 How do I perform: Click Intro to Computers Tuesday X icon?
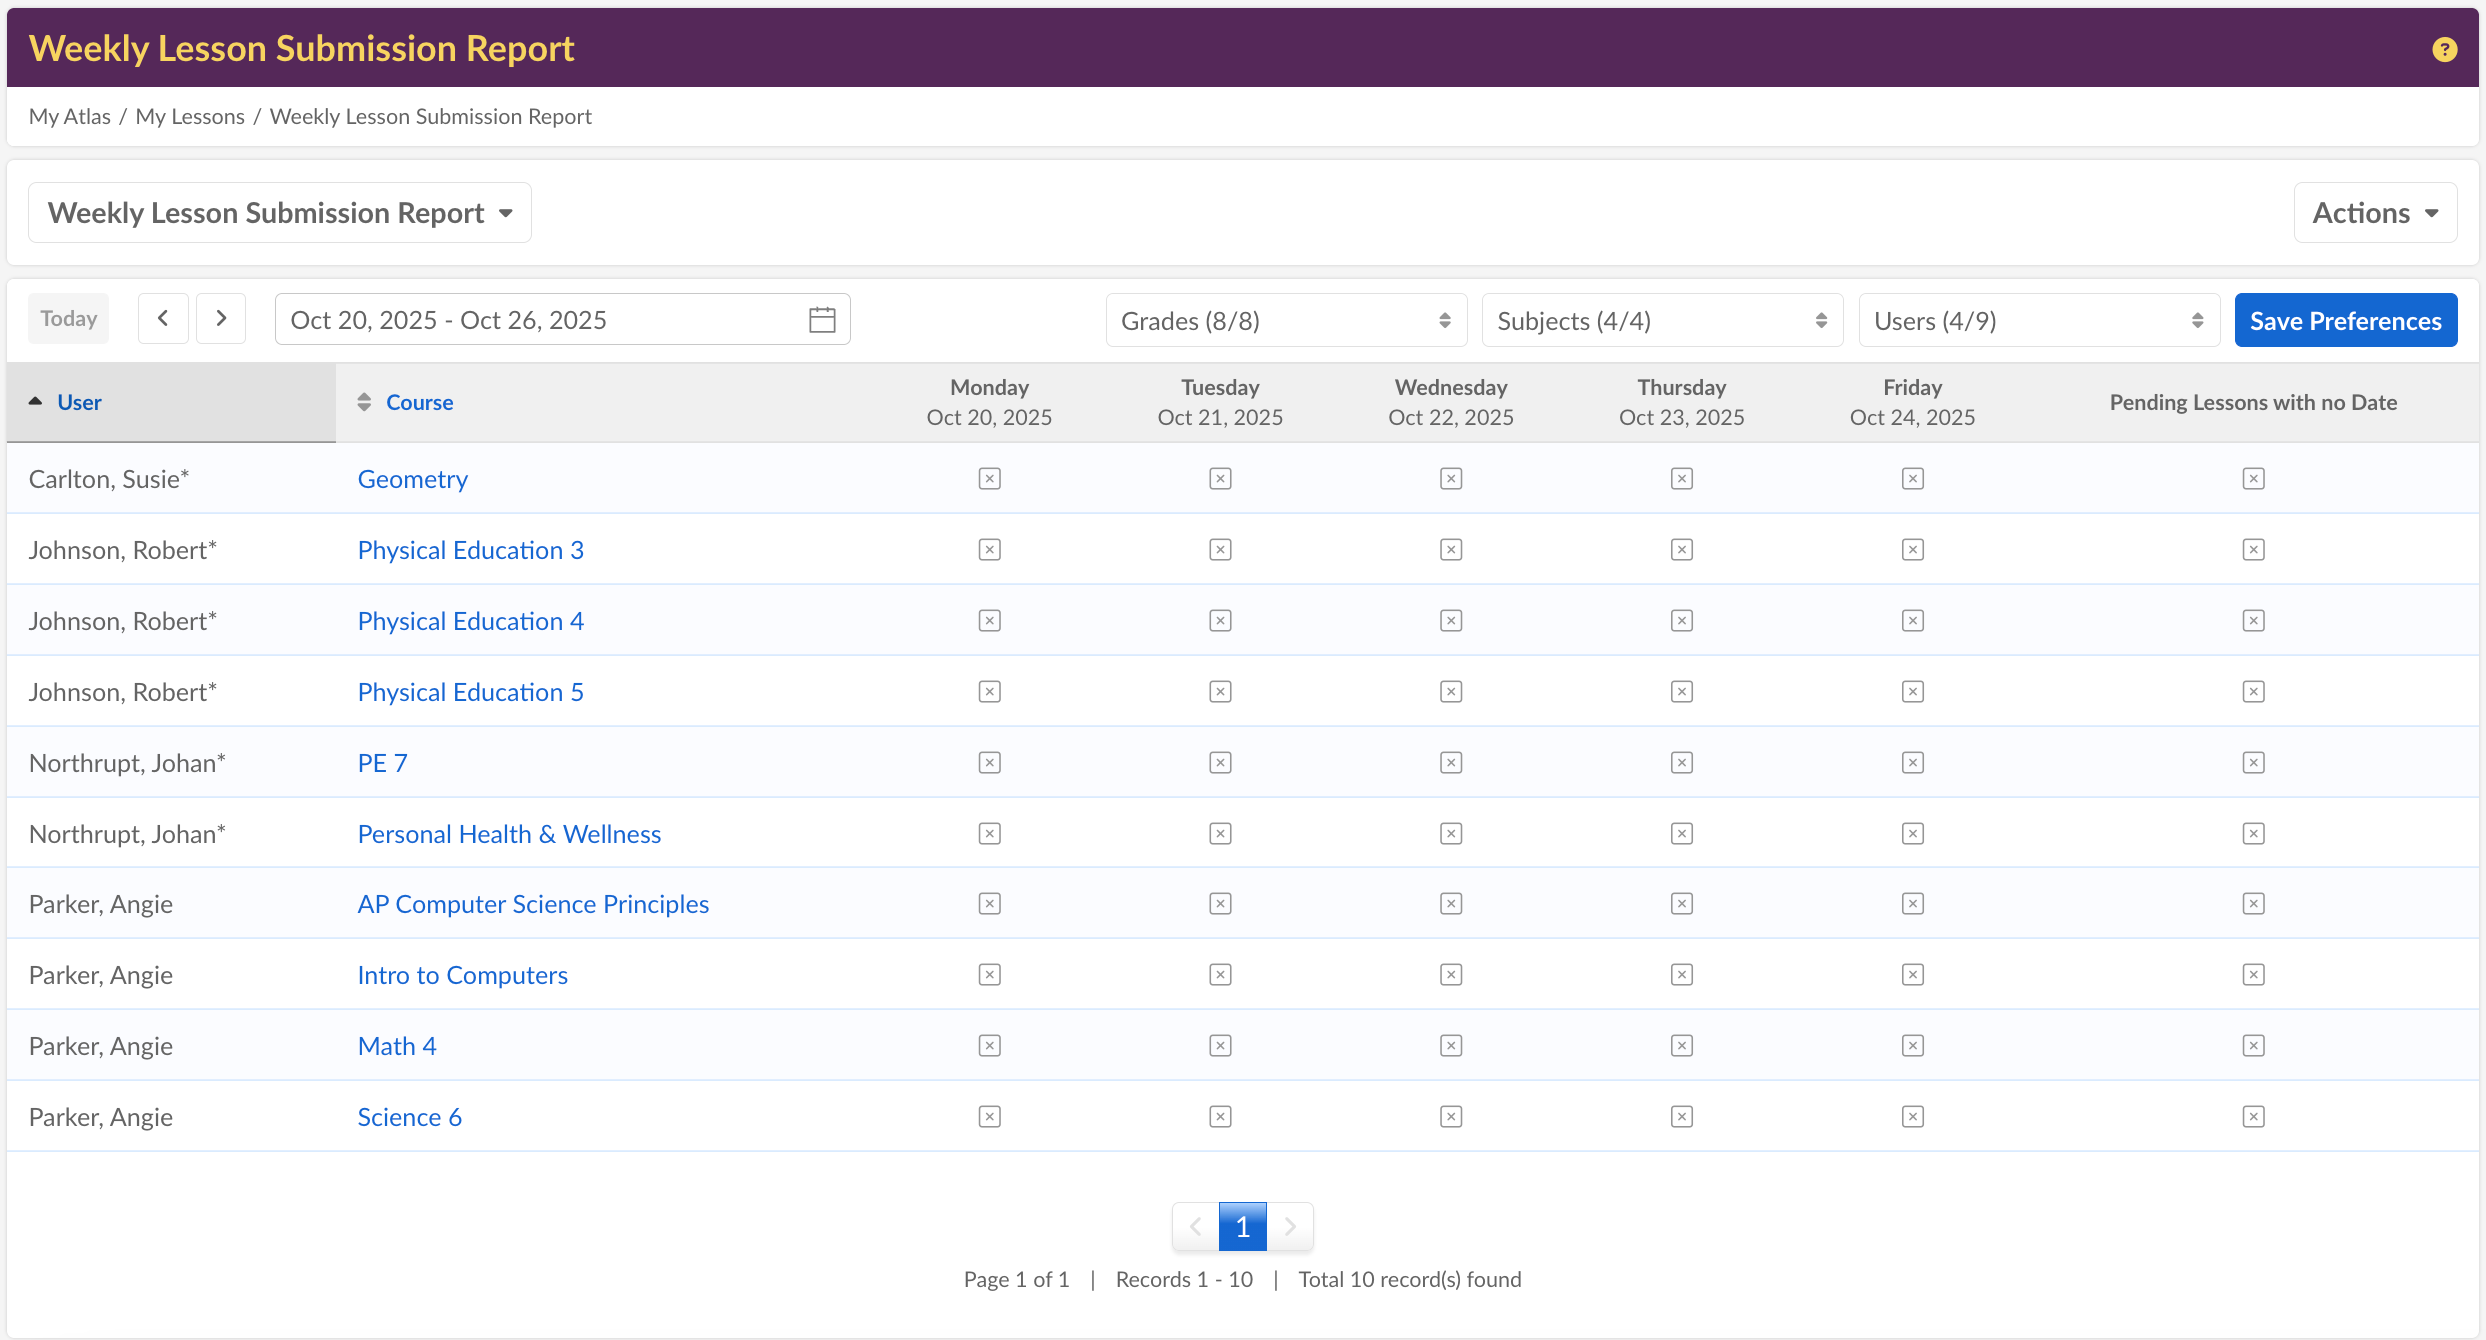[x=1220, y=975]
